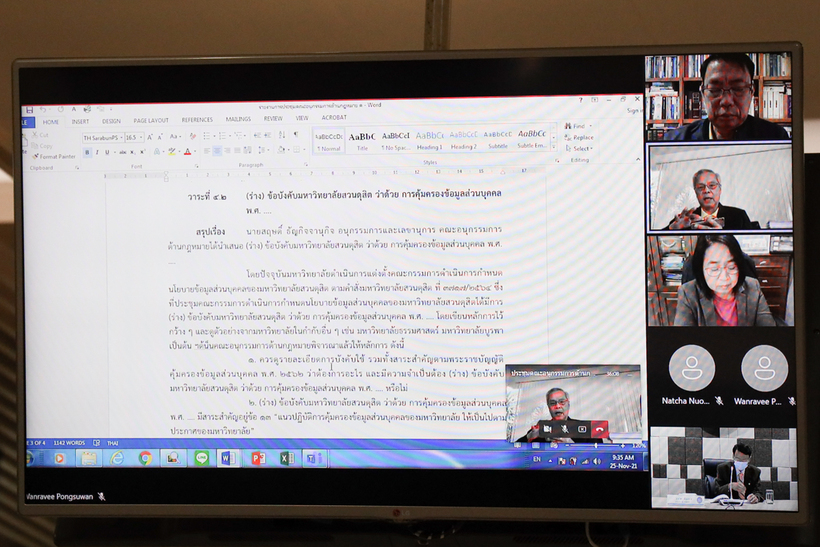Click the Numbering list icon
Screen dimensions: 820x547
[x=223, y=136]
